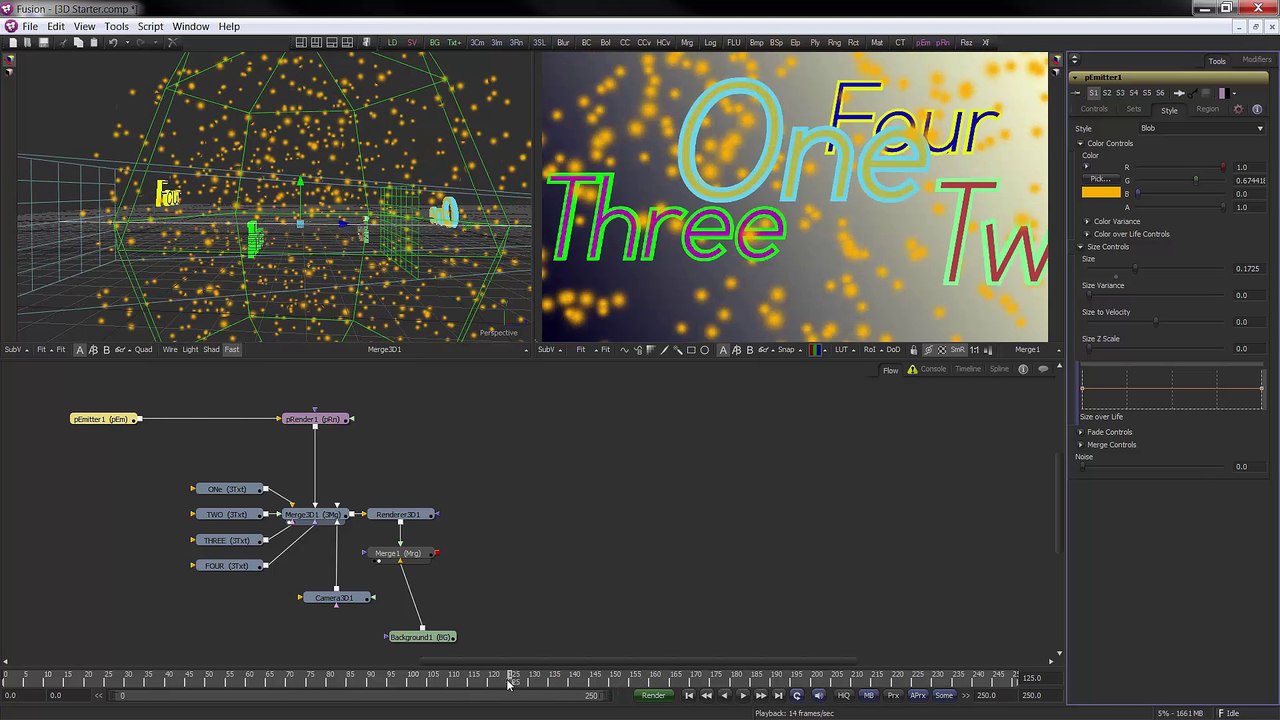Click the Size value field 0.1725
Viewport: 1280px width, 720px height.
point(1248,269)
